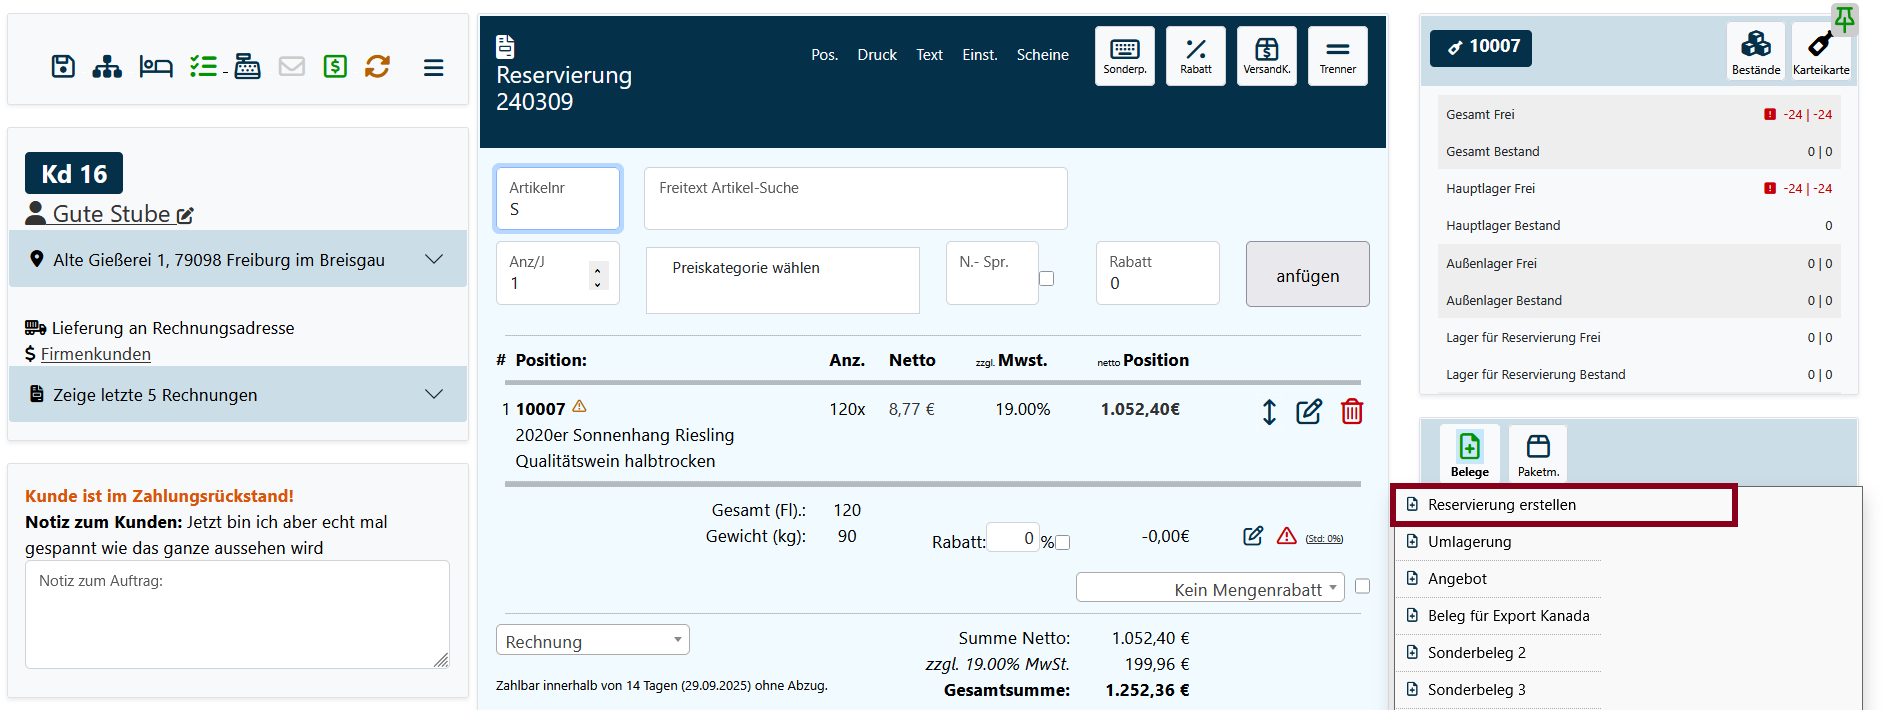Screen dimensions: 1883x710
Task: Open the Rechnung document type dropdown
Action: pos(592,641)
